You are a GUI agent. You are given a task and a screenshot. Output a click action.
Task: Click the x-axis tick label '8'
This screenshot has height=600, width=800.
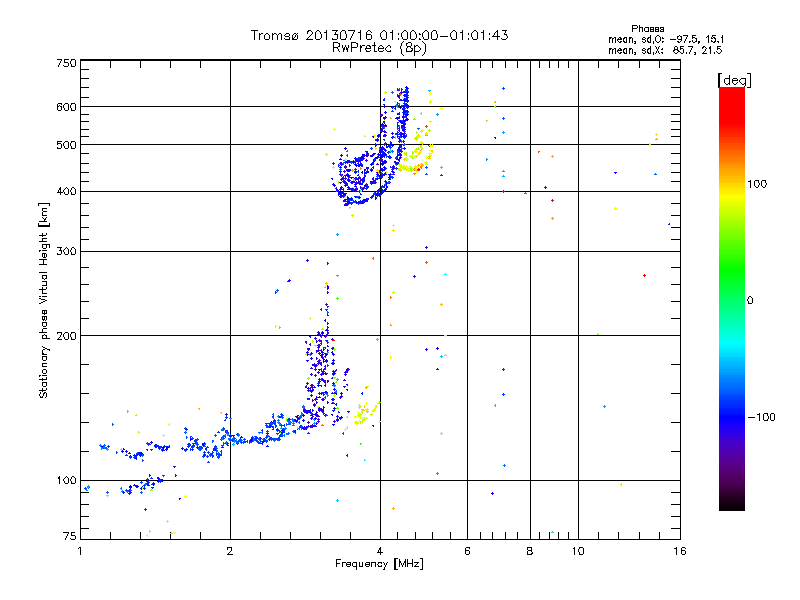530,551
